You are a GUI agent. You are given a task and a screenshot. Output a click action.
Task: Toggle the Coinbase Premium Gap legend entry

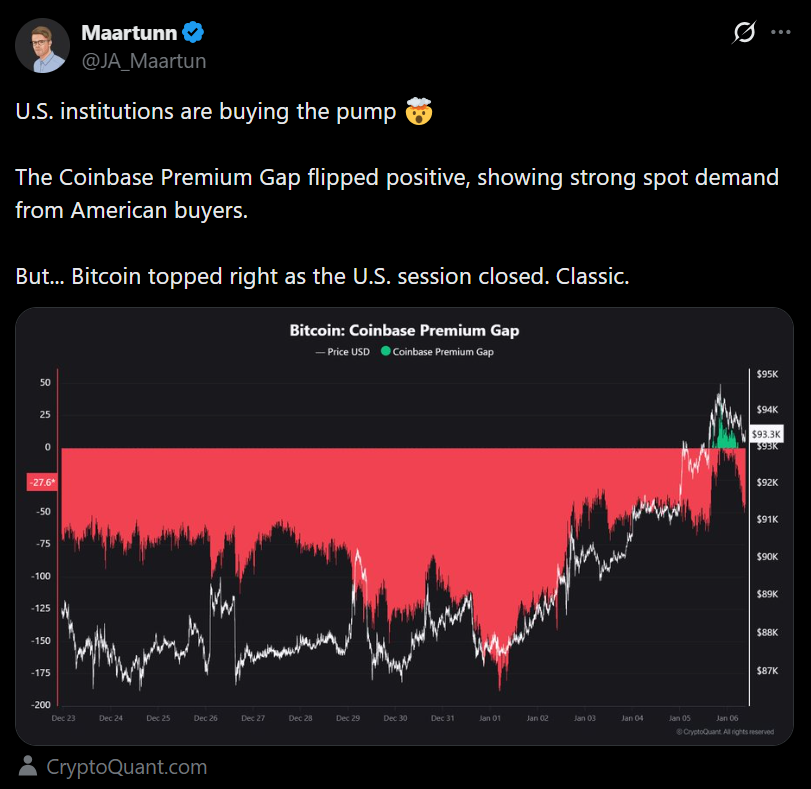coord(442,352)
